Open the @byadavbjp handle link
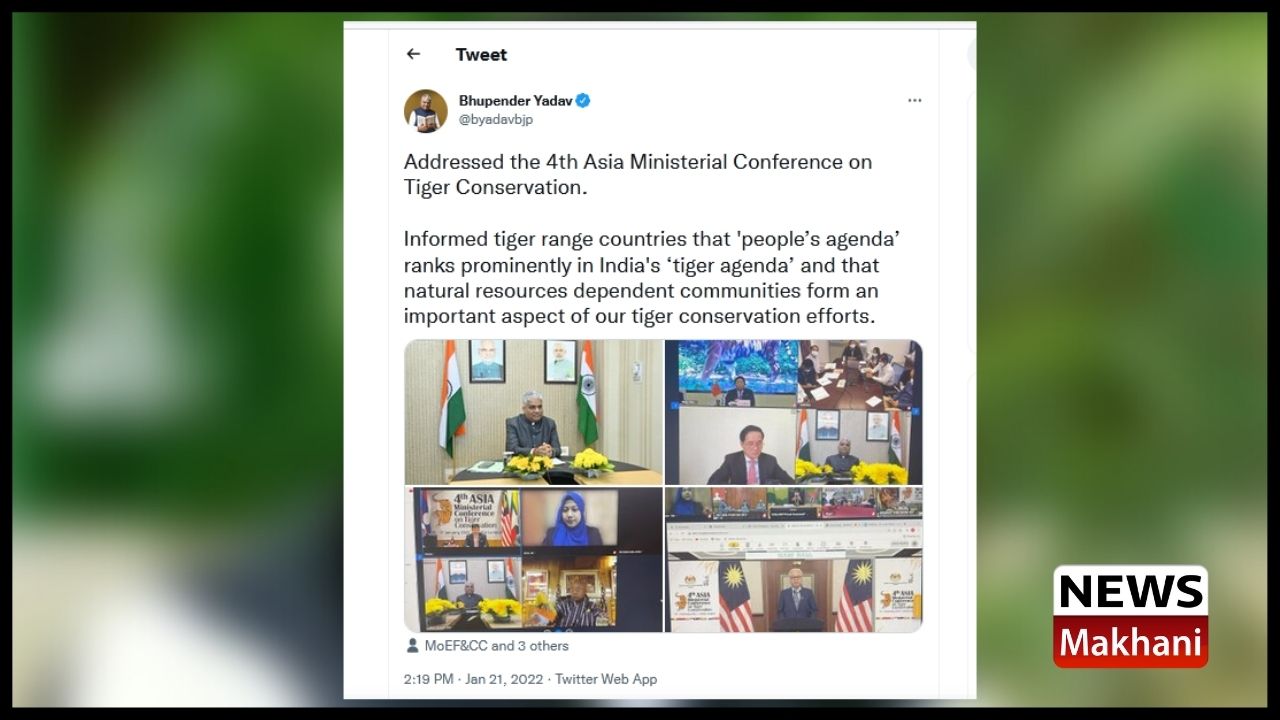 click(x=496, y=120)
